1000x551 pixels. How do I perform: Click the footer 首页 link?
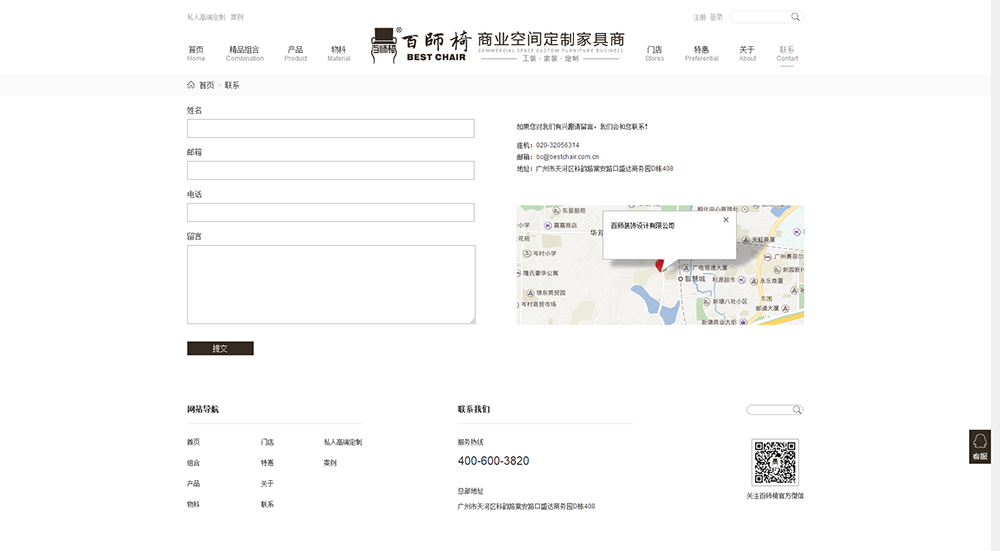coord(193,442)
